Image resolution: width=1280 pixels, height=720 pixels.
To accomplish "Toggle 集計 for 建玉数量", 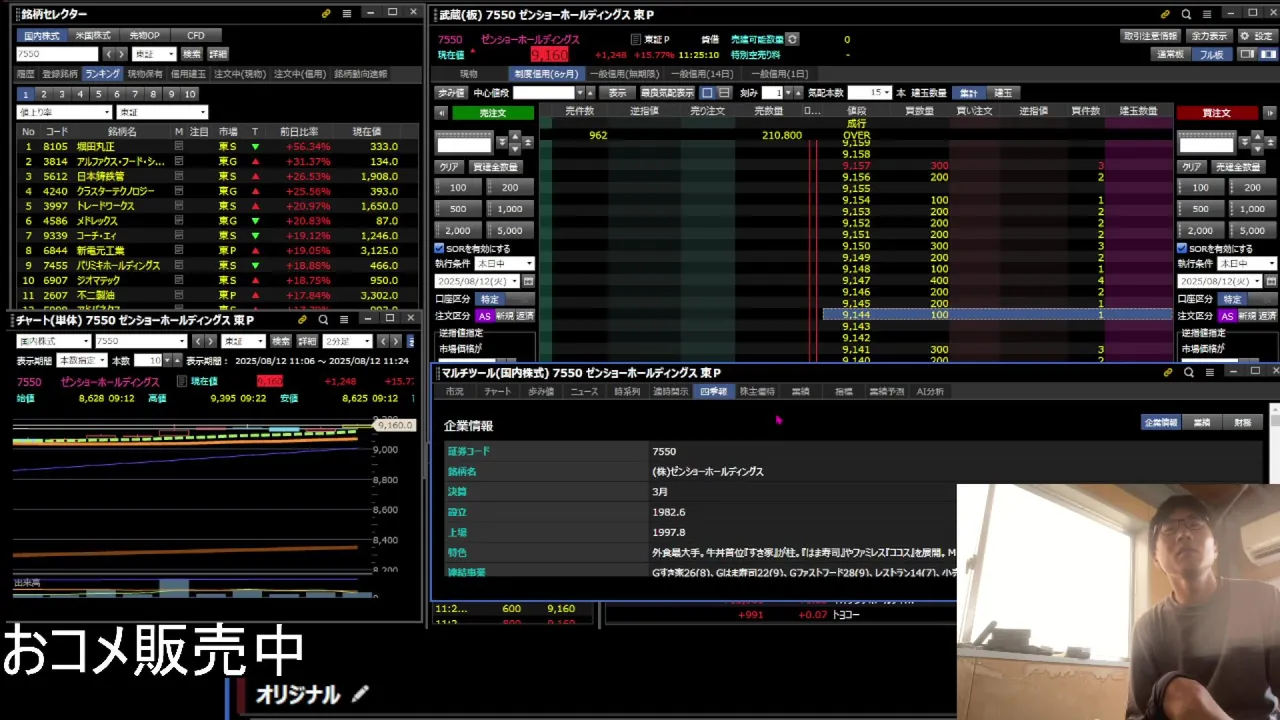I will 968,93.
